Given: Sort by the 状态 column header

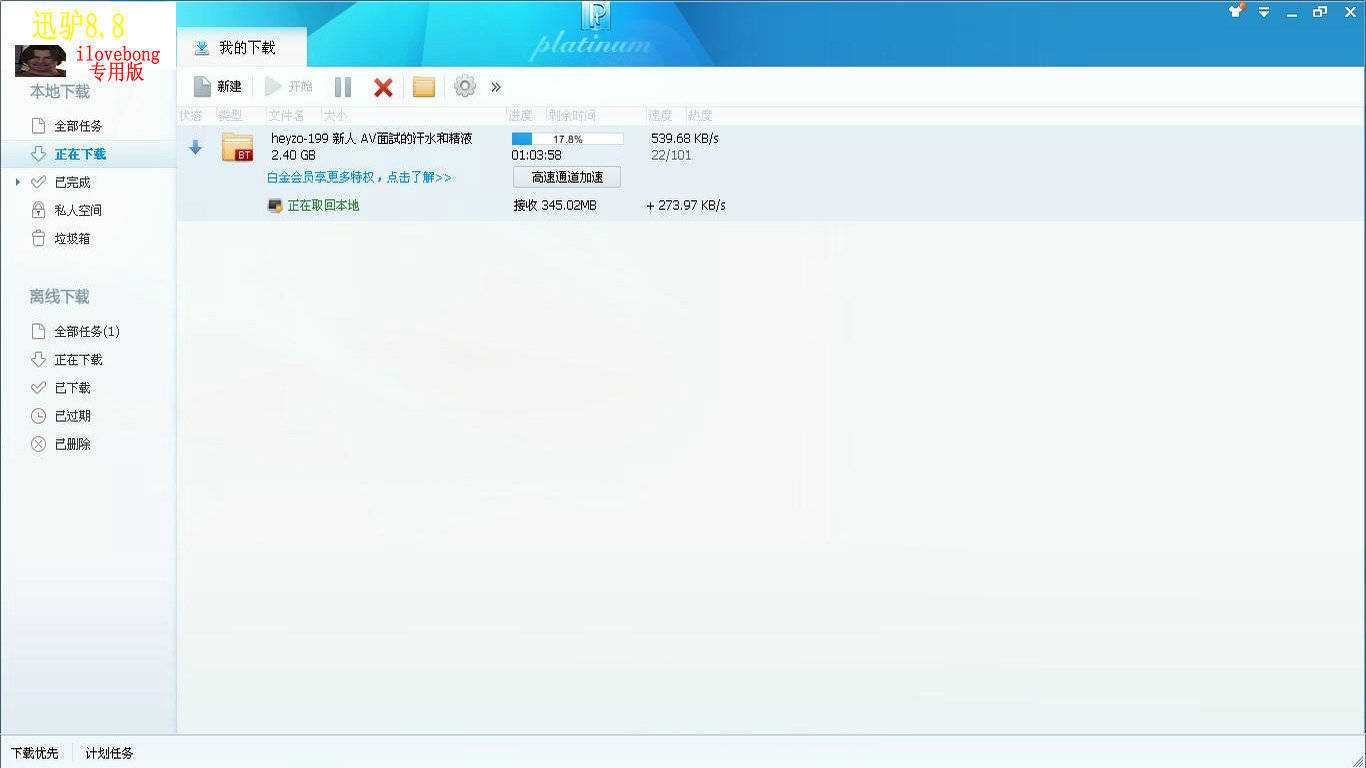Looking at the screenshot, I should click(x=191, y=116).
